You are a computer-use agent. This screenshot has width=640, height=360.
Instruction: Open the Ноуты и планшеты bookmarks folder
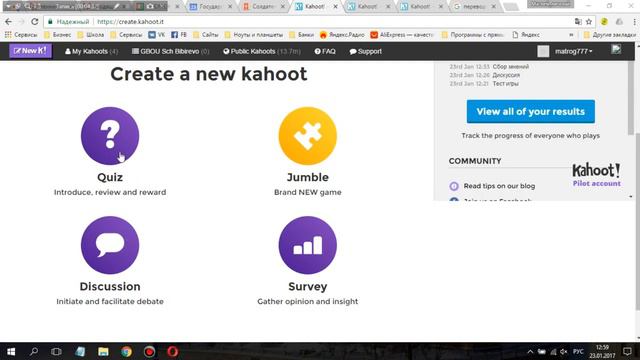[x=253, y=35]
